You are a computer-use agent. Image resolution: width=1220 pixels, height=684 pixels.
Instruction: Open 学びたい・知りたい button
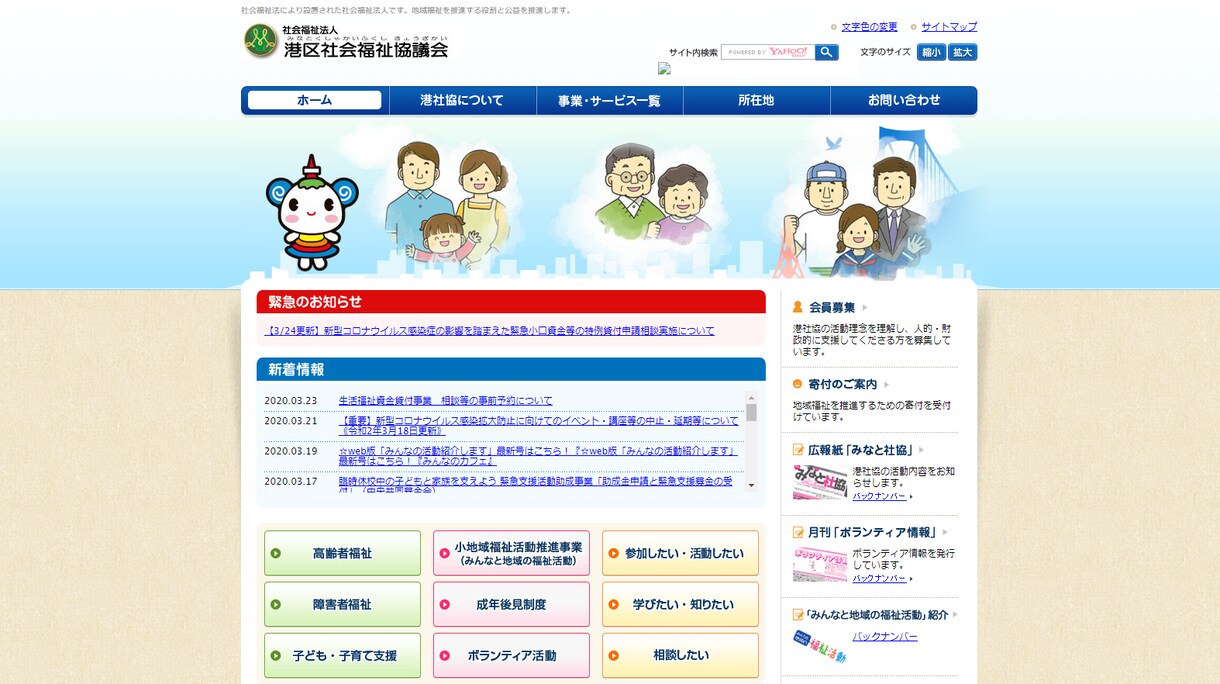(680, 604)
